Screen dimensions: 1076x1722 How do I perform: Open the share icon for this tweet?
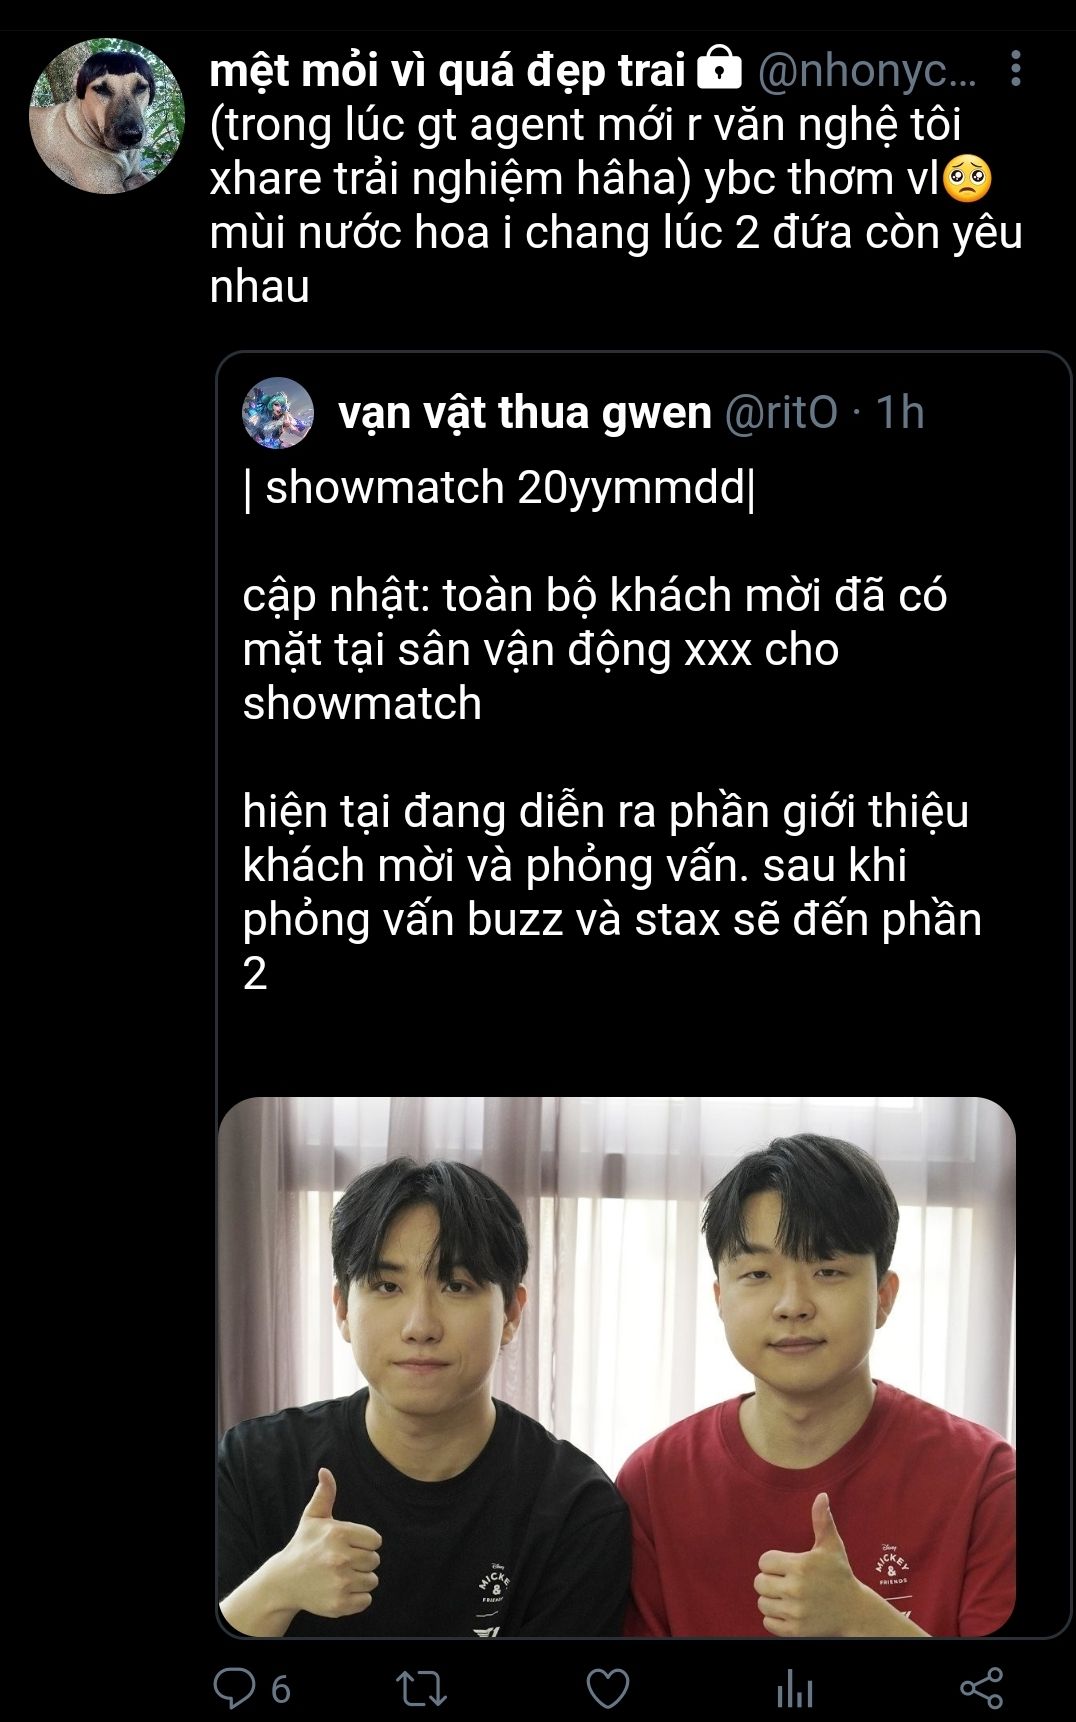tap(981, 1689)
